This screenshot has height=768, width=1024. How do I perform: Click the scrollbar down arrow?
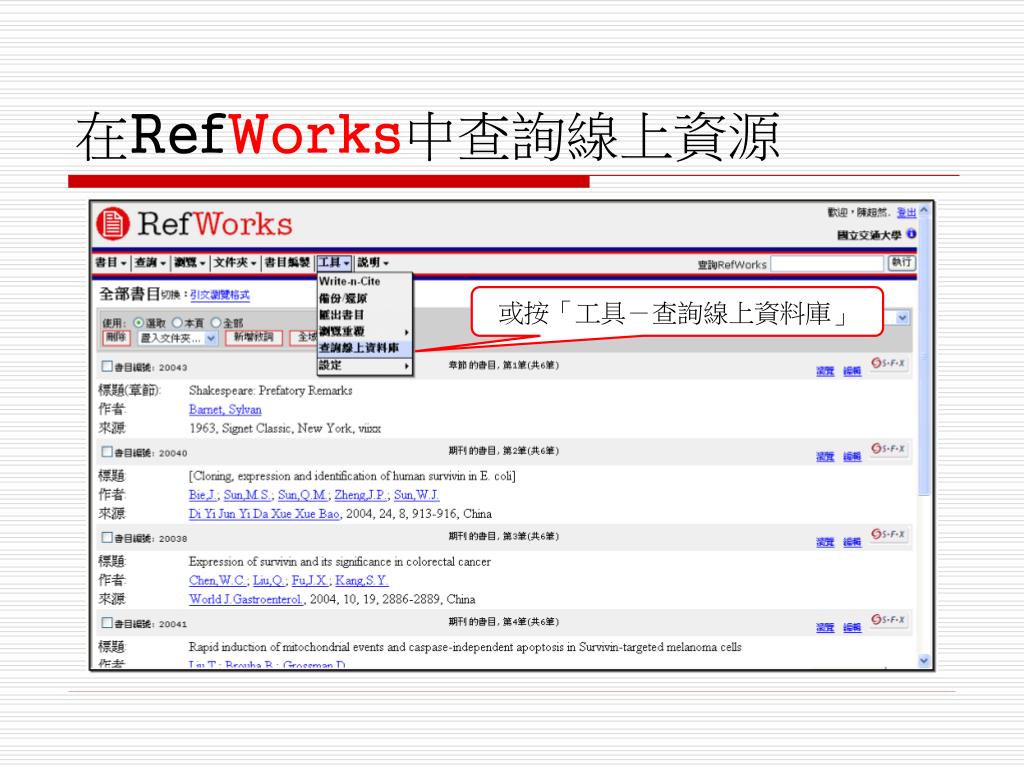[923, 660]
